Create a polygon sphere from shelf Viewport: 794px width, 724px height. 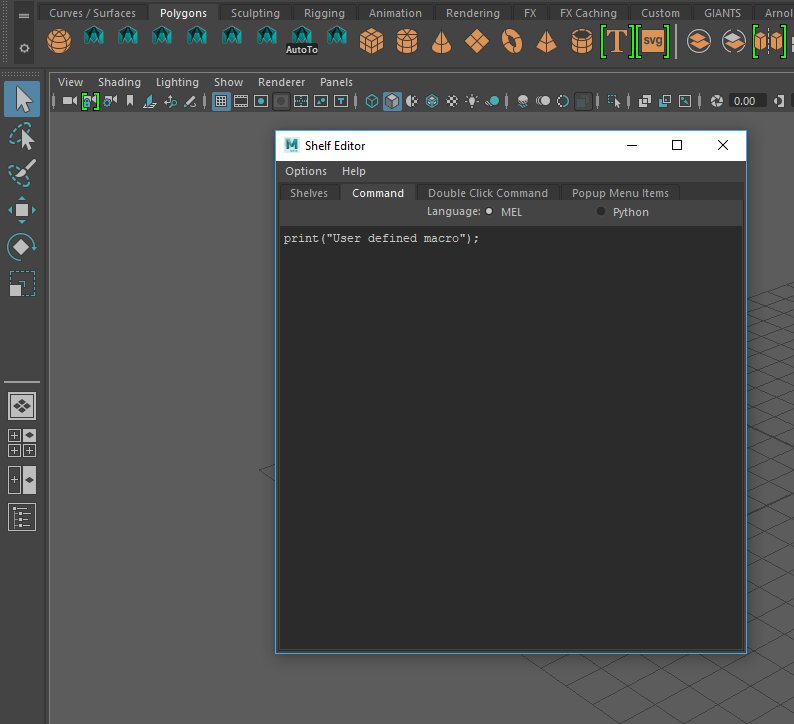click(x=59, y=42)
